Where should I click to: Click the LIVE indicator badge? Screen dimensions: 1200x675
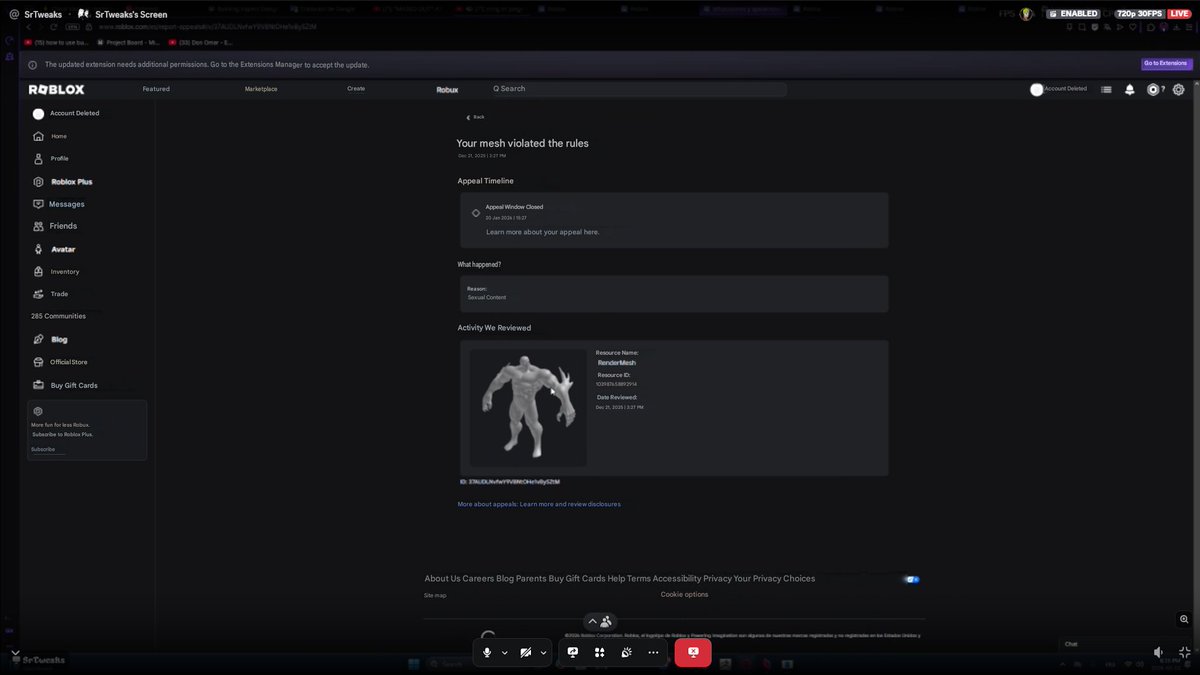coord(1180,14)
